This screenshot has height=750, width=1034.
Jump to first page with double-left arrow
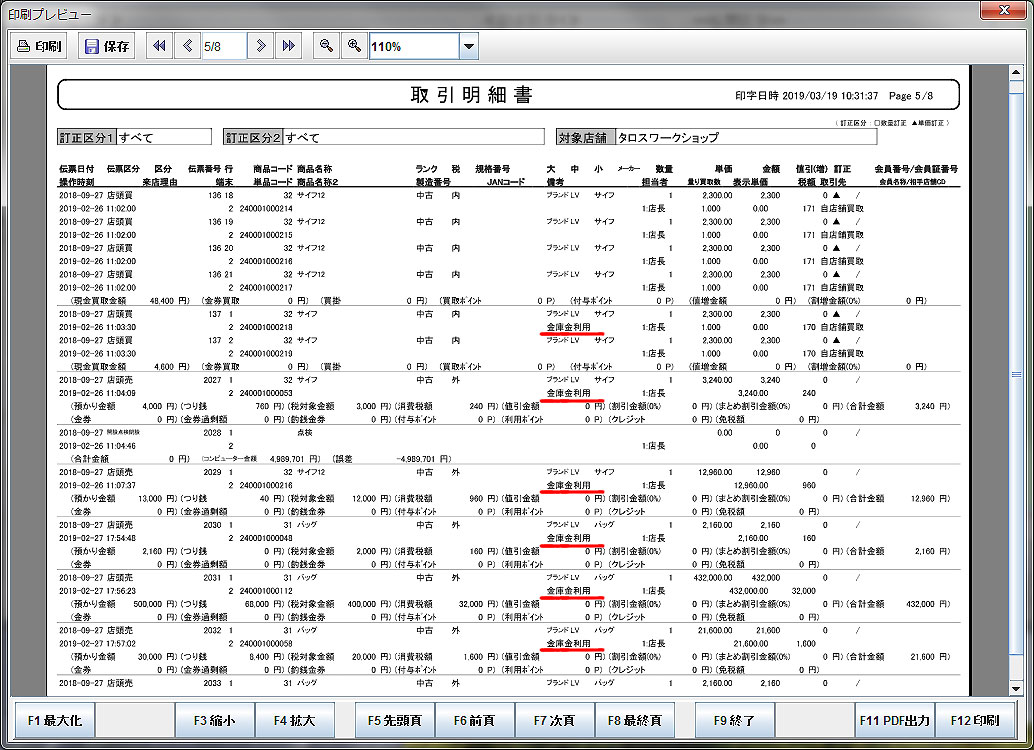tap(159, 46)
